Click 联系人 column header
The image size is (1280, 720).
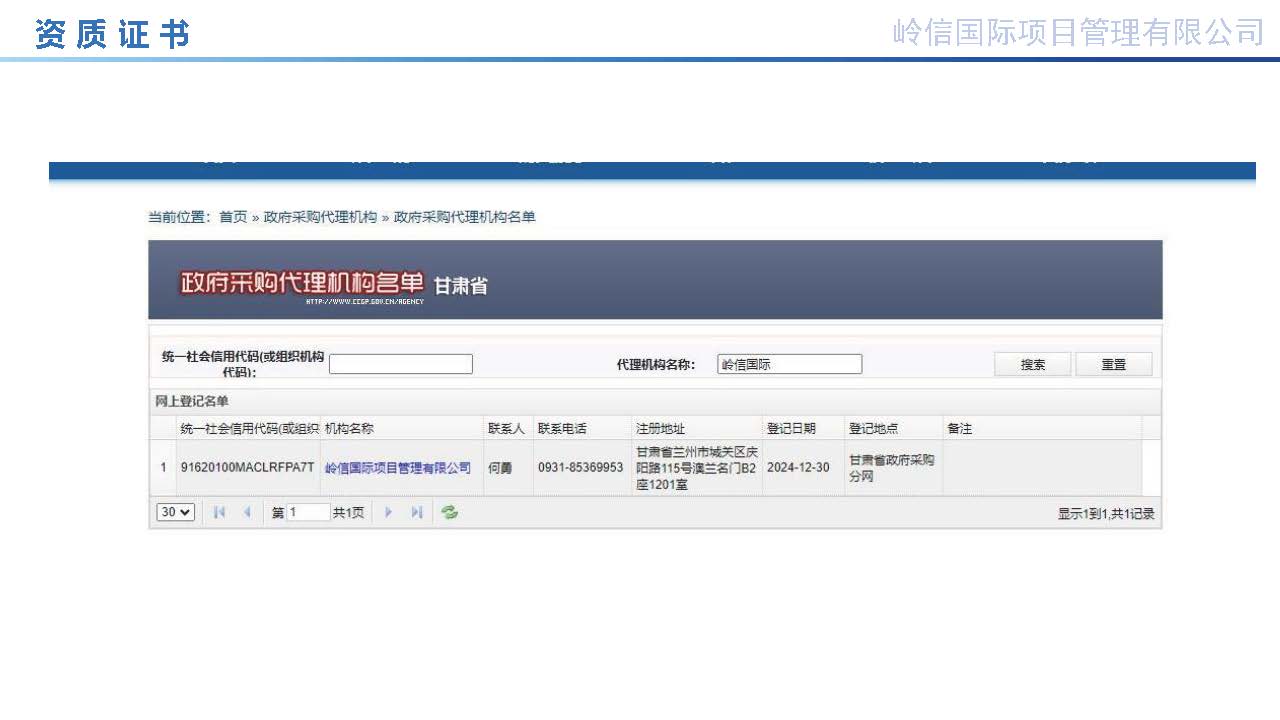pyautogui.click(x=508, y=428)
